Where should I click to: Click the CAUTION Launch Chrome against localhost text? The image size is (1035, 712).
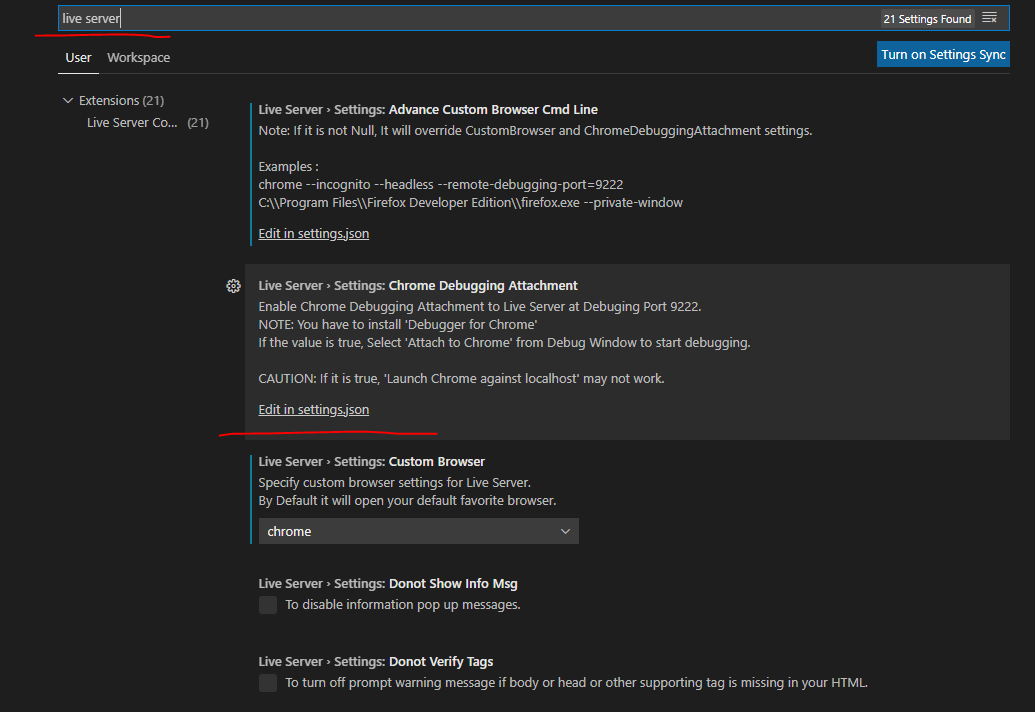pos(461,379)
